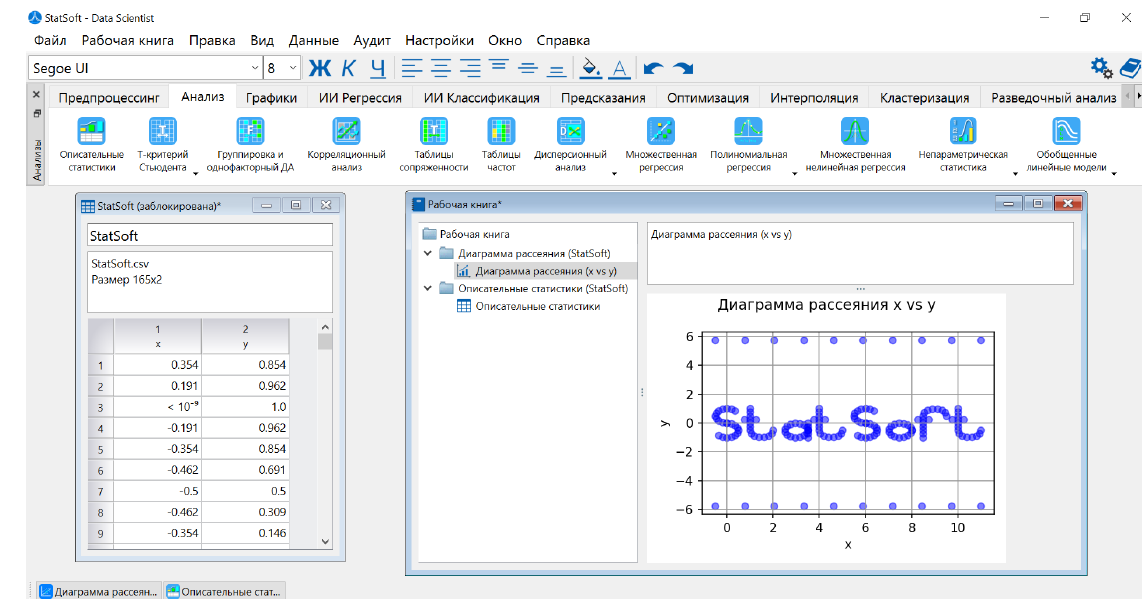This screenshot has height=608, width=1142.
Task: Open Множественная нелинейная регрессия
Action: point(855,145)
